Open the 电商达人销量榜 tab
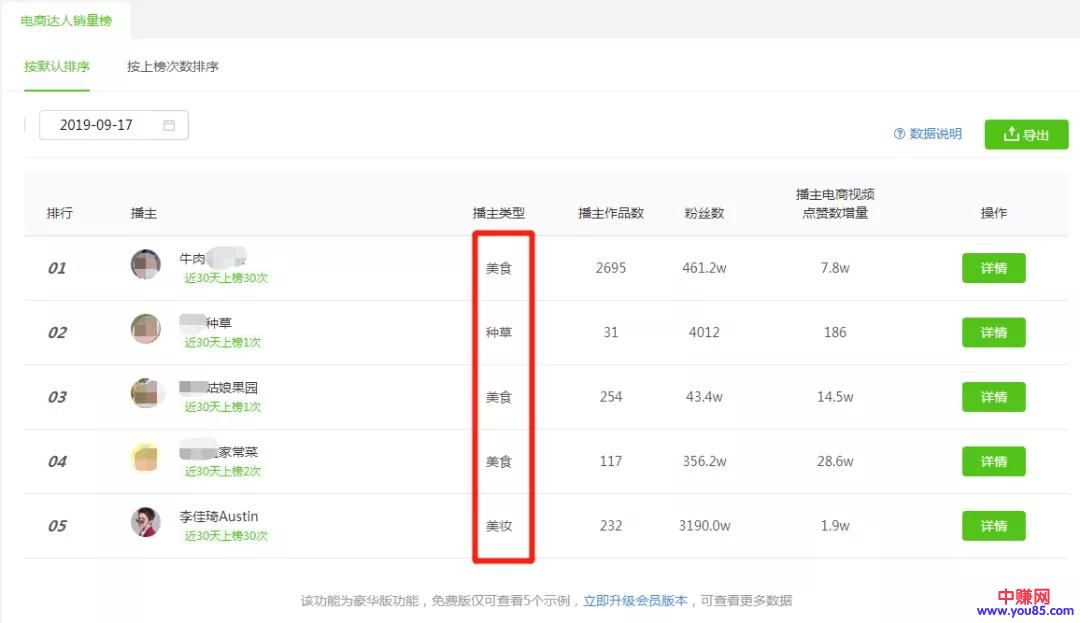Image resolution: width=1080 pixels, height=623 pixels. coord(66,21)
